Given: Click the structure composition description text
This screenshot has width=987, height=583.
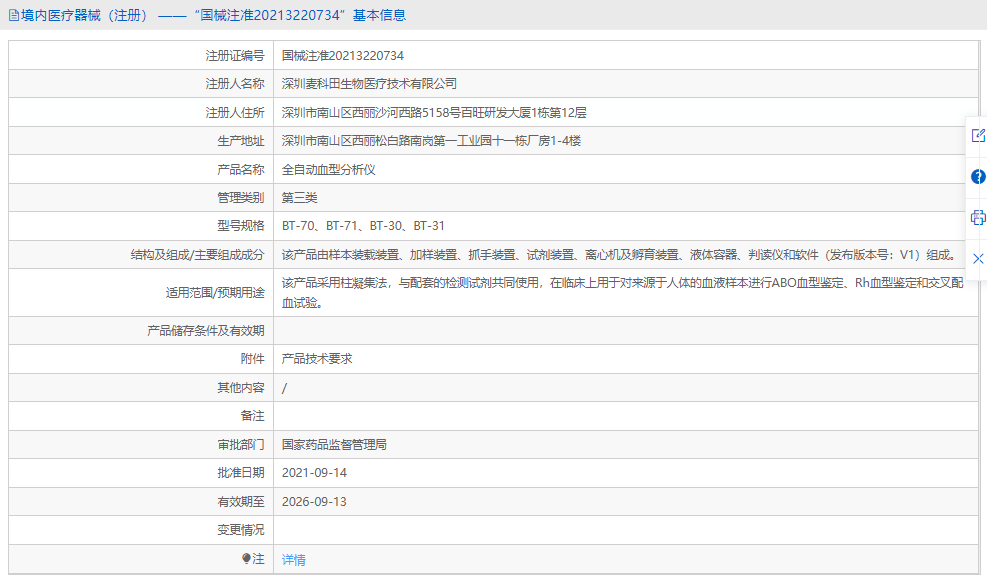Looking at the screenshot, I should pyautogui.click(x=619, y=255).
